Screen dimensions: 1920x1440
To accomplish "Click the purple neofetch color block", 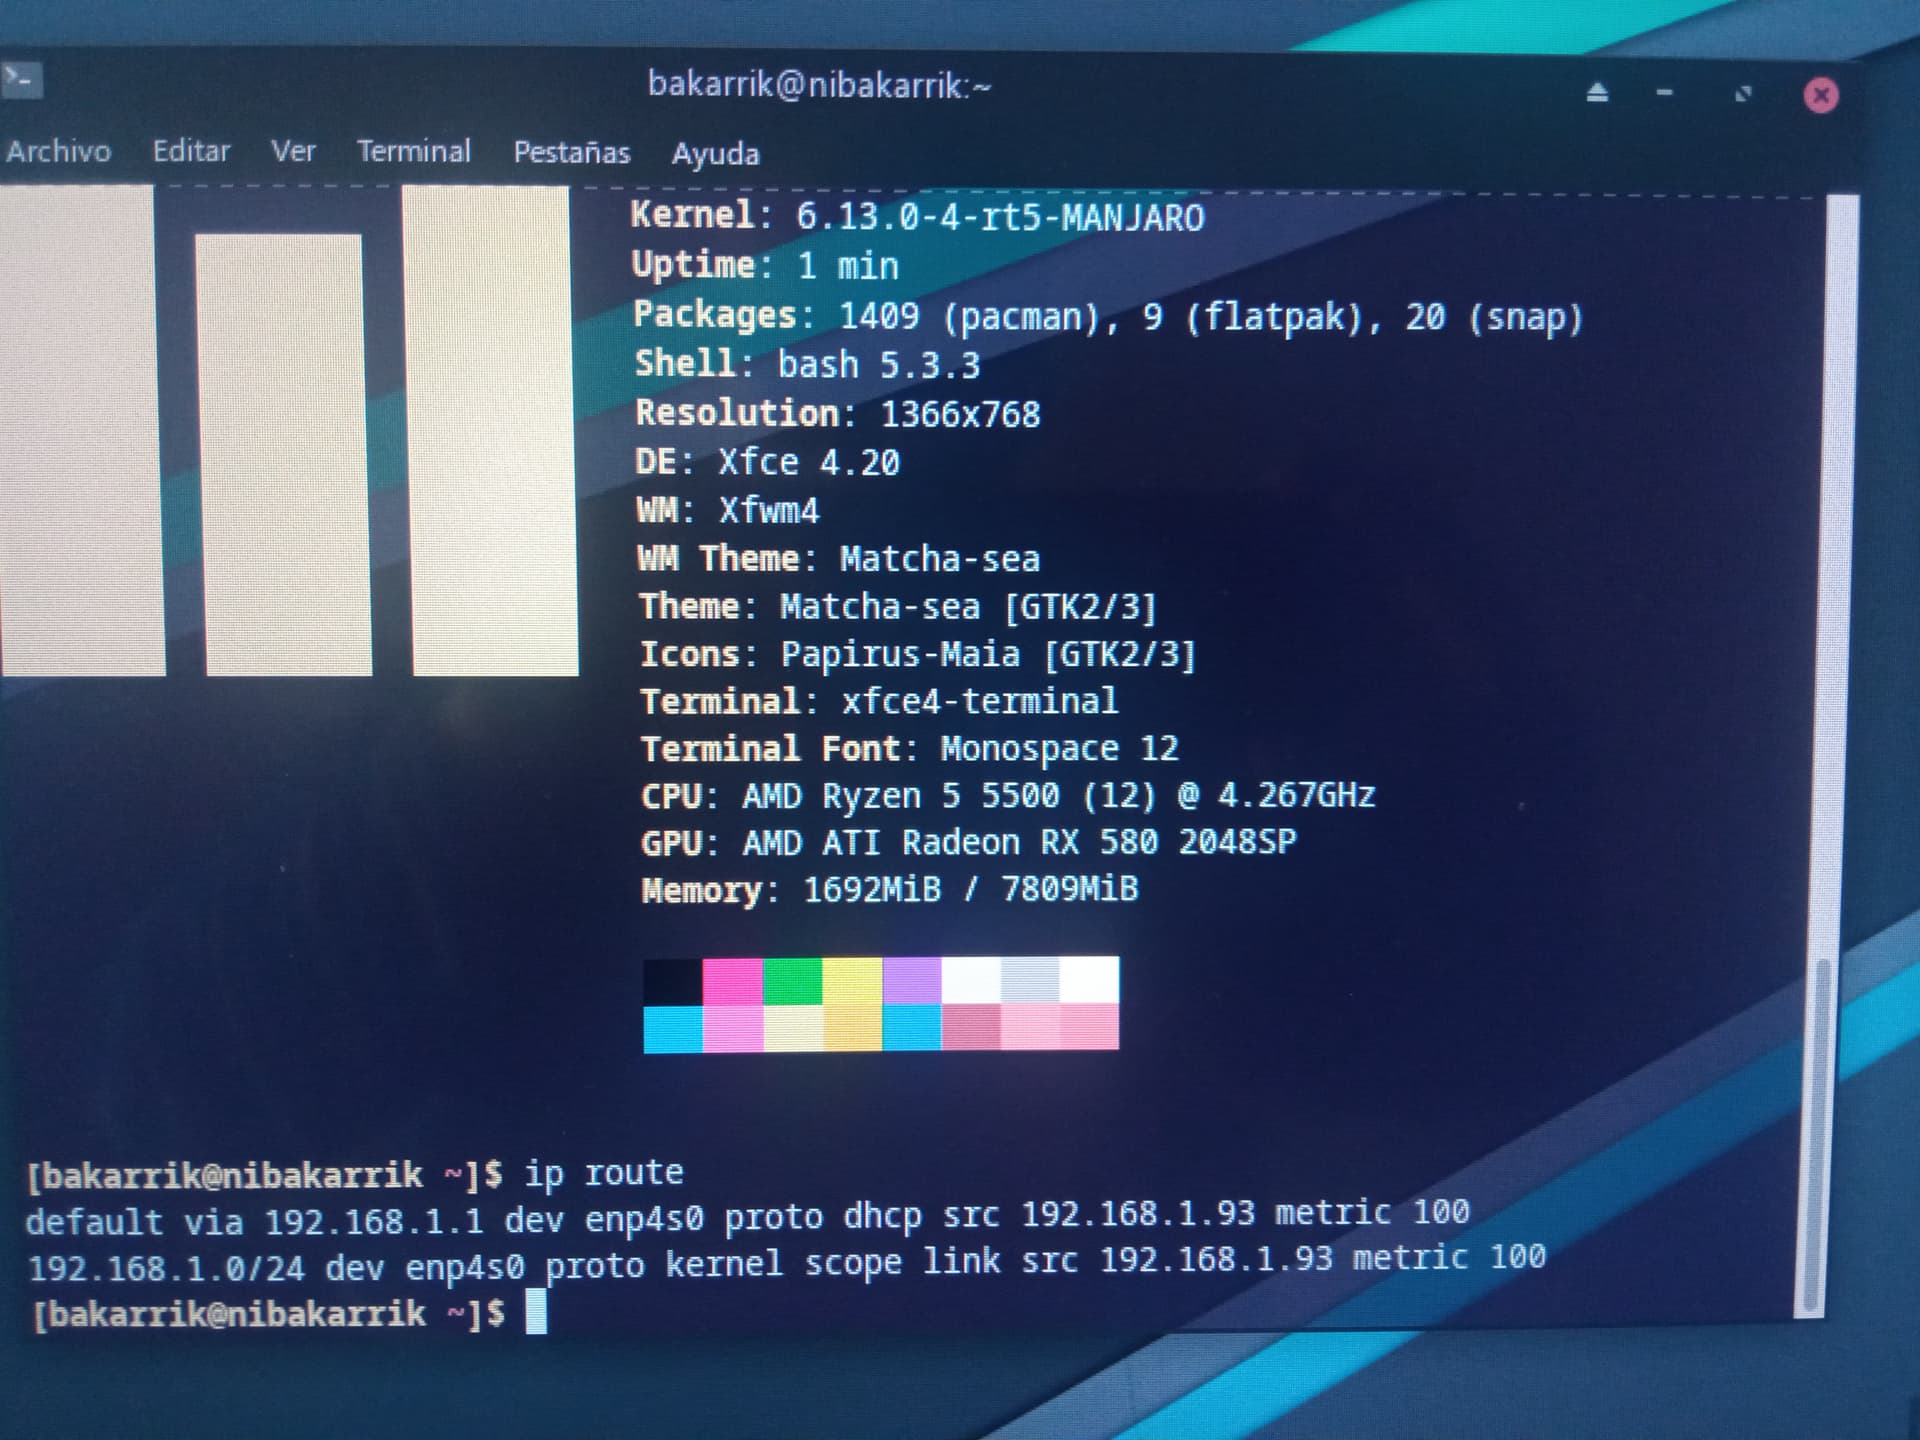I will click(x=911, y=980).
